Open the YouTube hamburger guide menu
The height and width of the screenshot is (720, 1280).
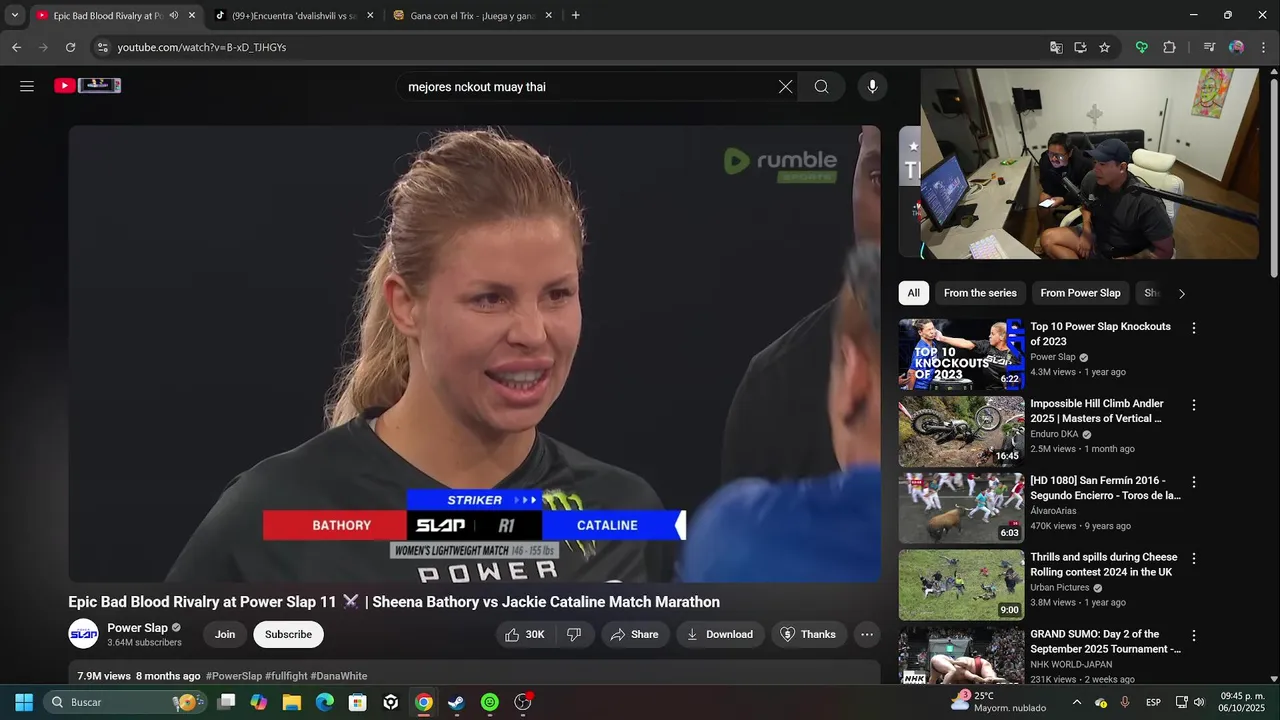pyautogui.click(x=27, y=86)
